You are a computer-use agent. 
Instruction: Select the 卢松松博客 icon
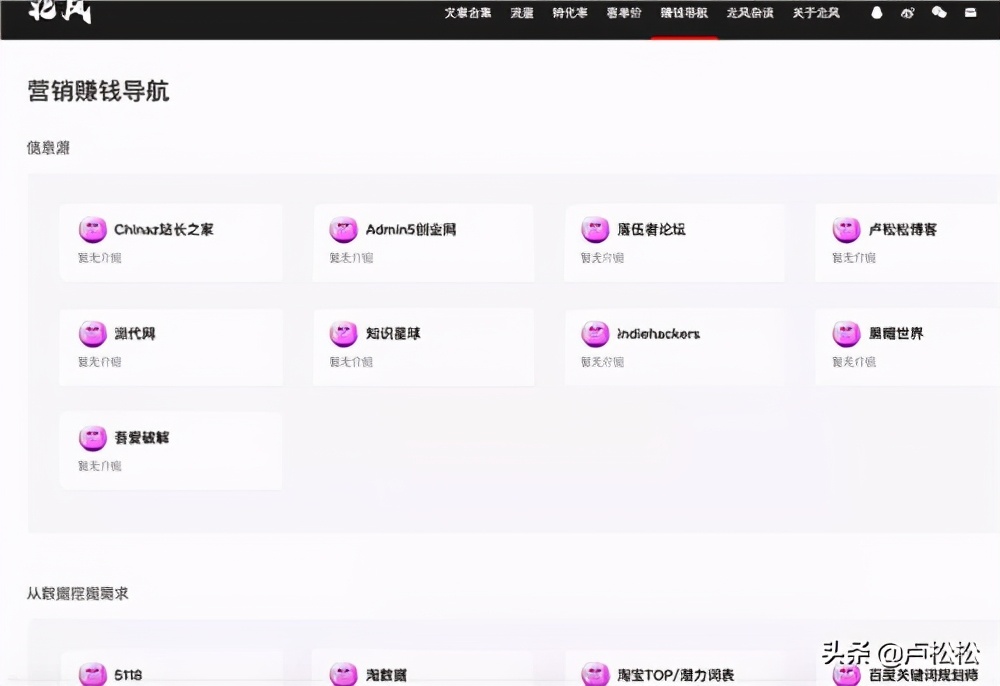pyautogui.click(x=847, y=229)
